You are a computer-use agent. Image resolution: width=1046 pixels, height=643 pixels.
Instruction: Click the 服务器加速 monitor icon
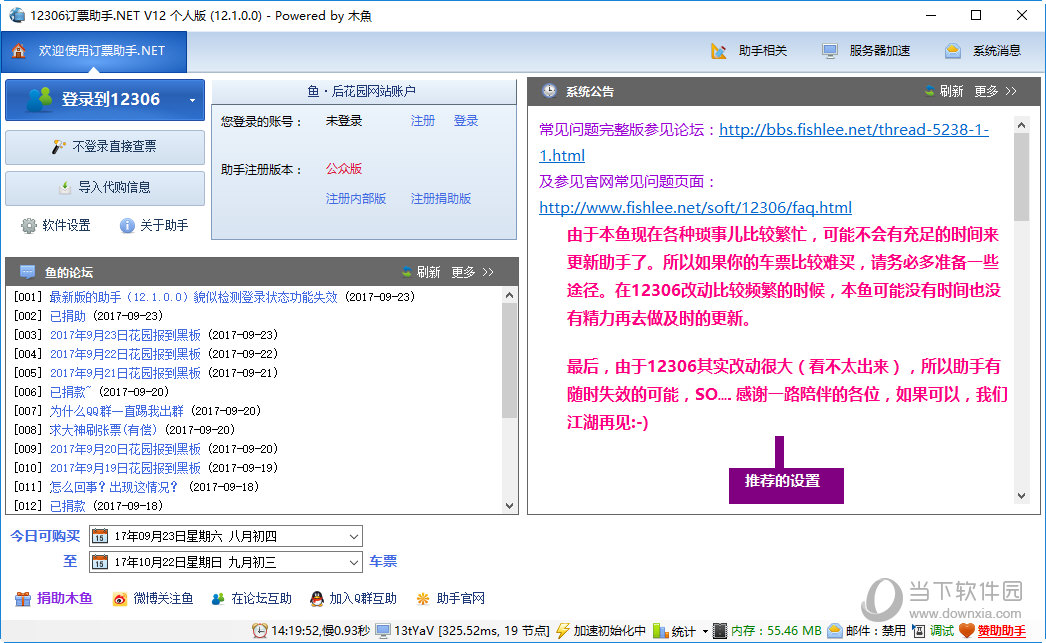(x=830, y=51)
